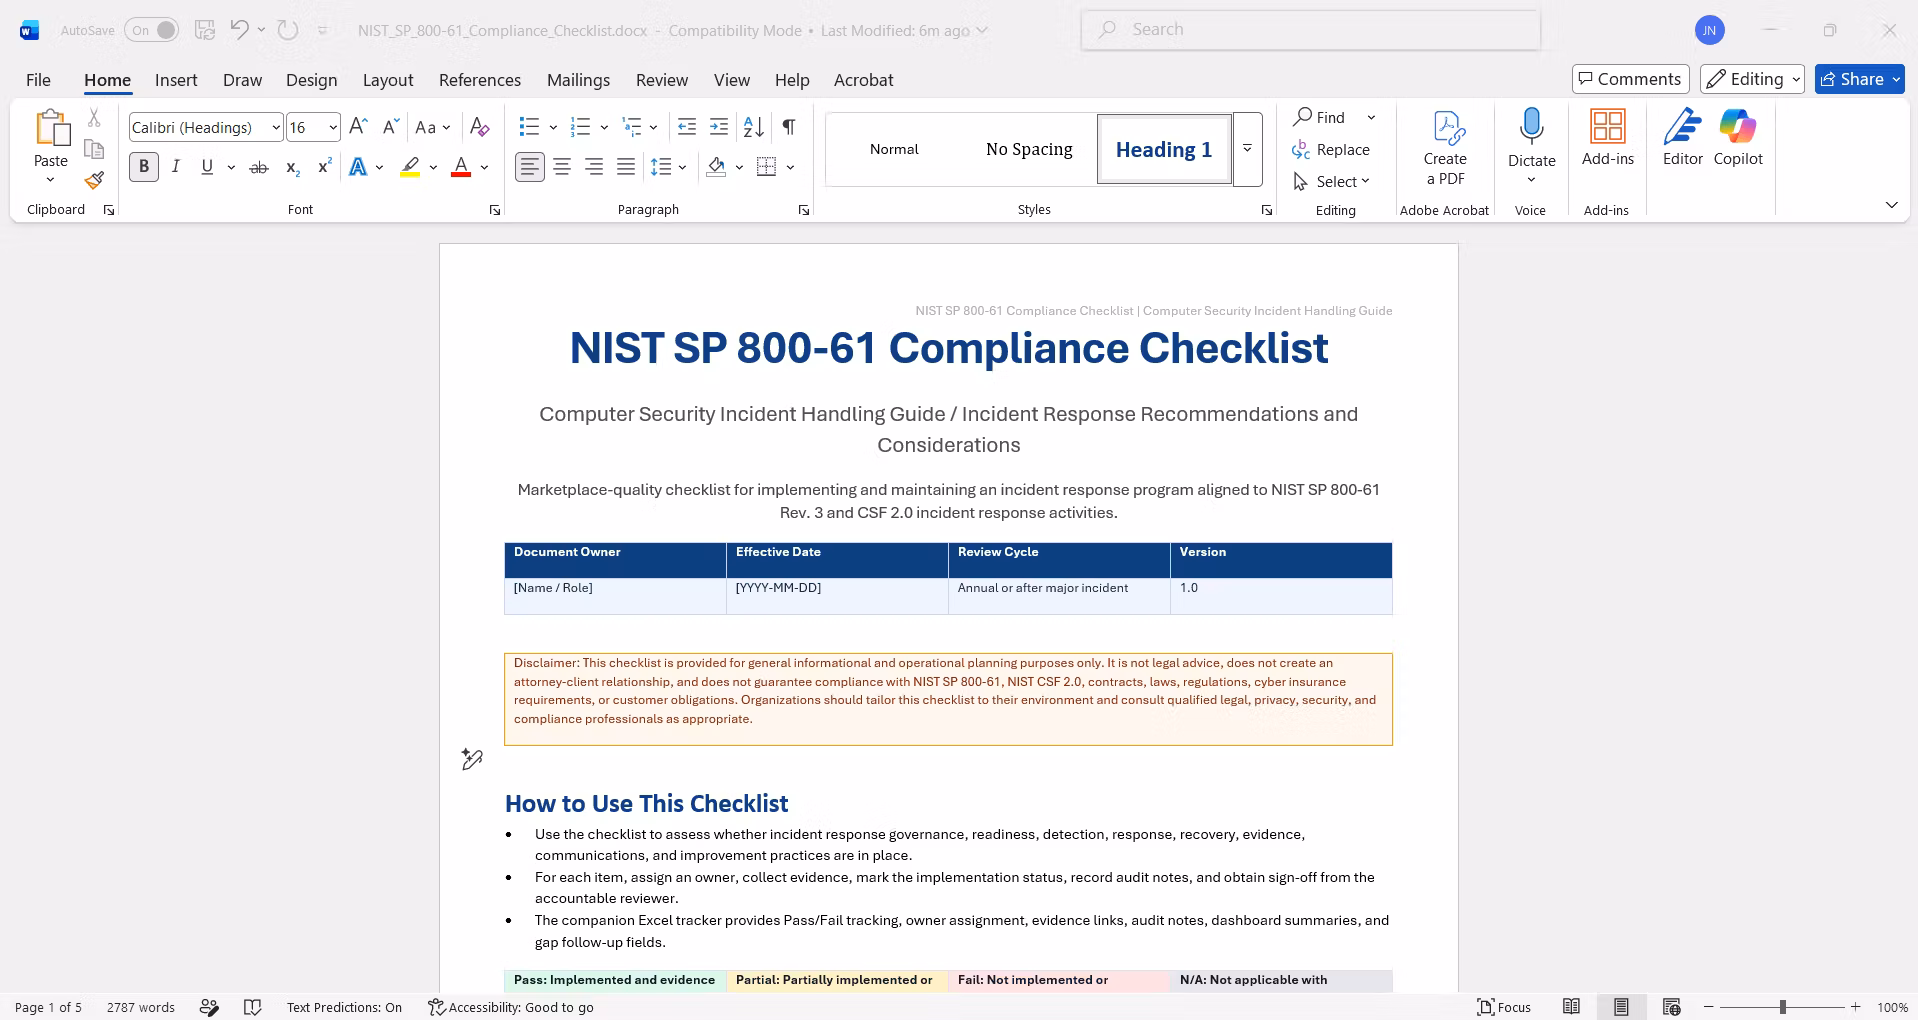Viewport: 1918px width, 1020px height.
Task: Launch Copilot from the ribbon
Action: (x=1738, y=138)
